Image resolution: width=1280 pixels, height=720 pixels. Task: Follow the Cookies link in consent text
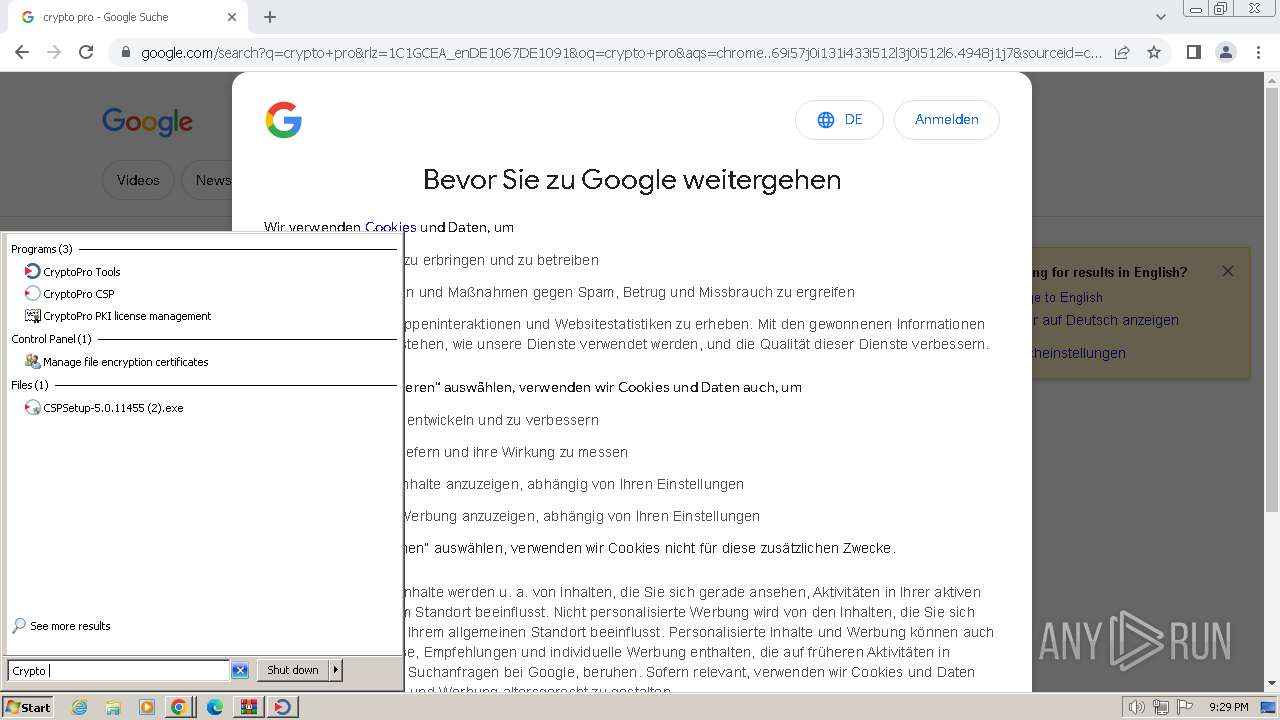pos(391,227)
